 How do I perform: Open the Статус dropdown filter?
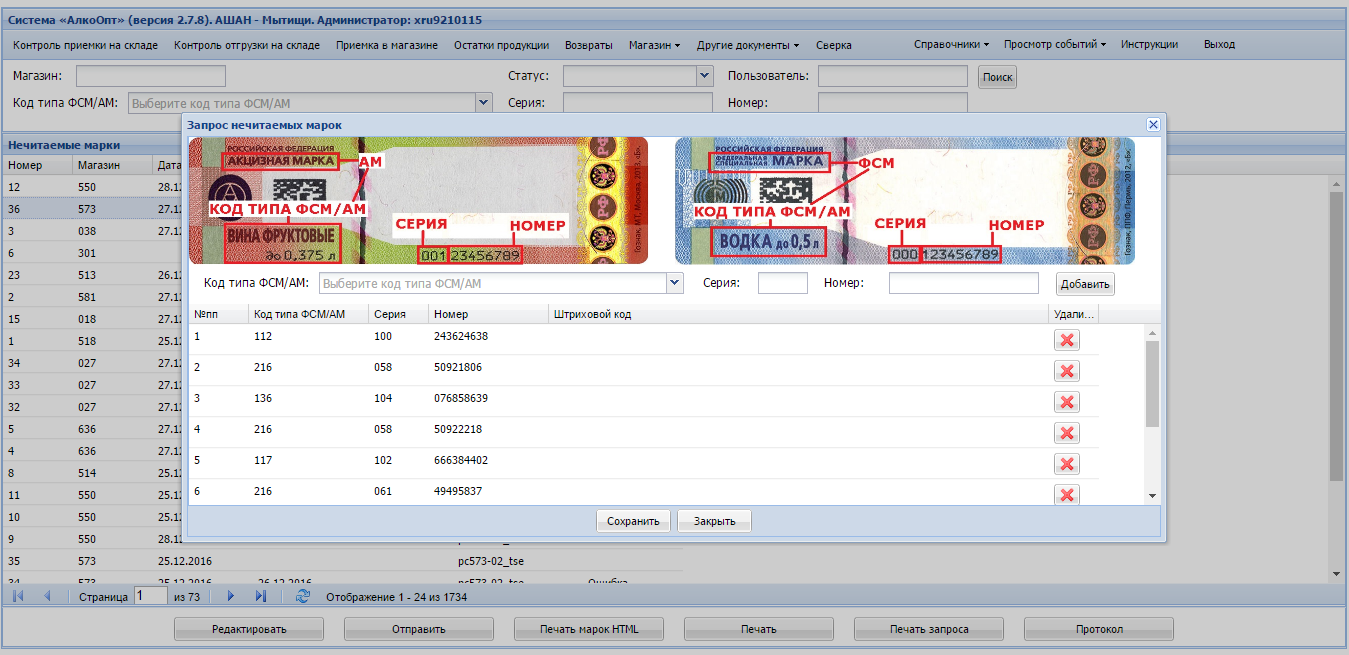pos(703,76)
